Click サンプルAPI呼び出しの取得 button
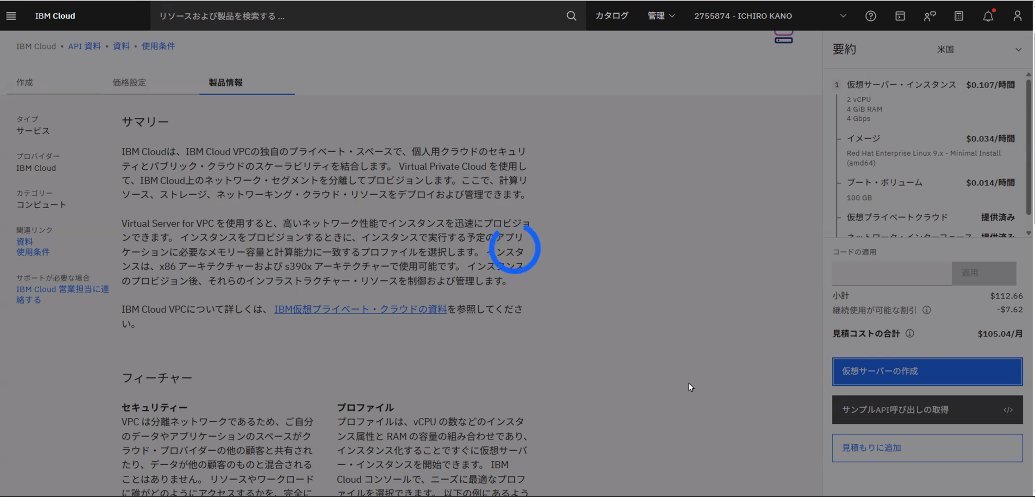Screen dimensions: 1035x497 pyautogui.click(x=927, y=410)
